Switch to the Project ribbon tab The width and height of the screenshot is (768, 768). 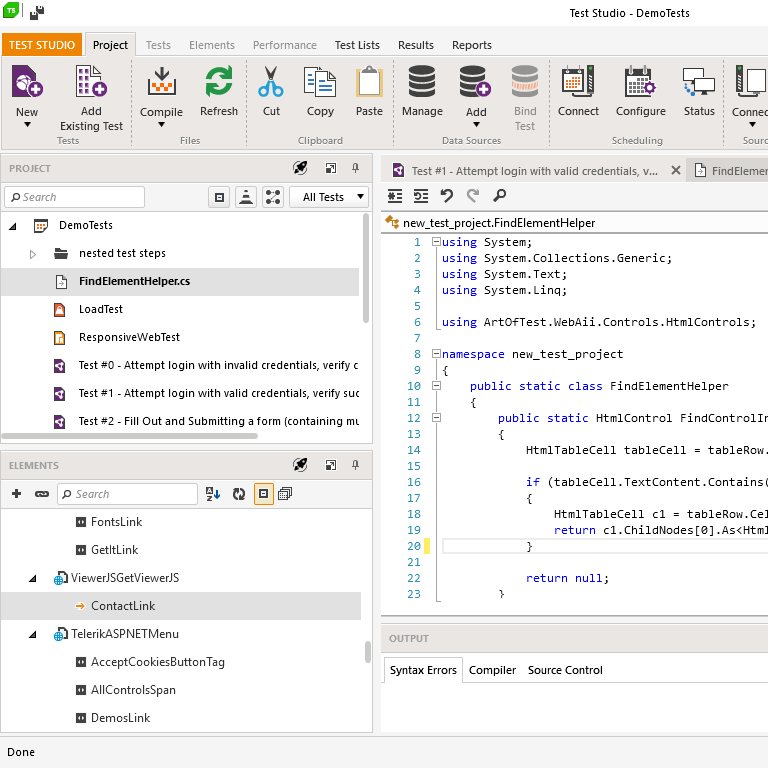click(110, 45)
